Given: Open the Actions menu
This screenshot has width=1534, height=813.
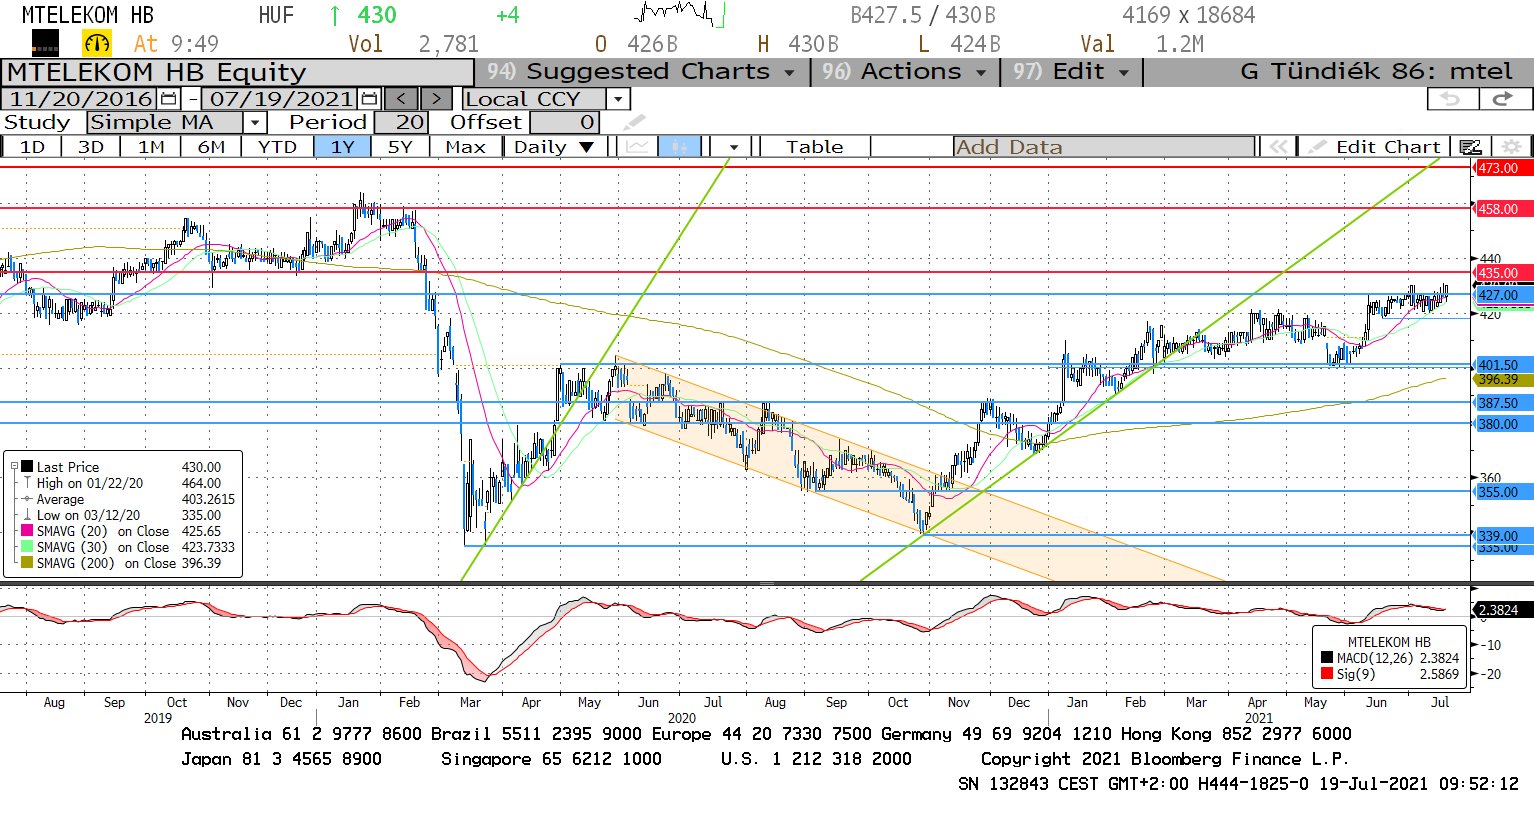Looking at the screenshot, I should pyautogui.click(x=904, y=72).
